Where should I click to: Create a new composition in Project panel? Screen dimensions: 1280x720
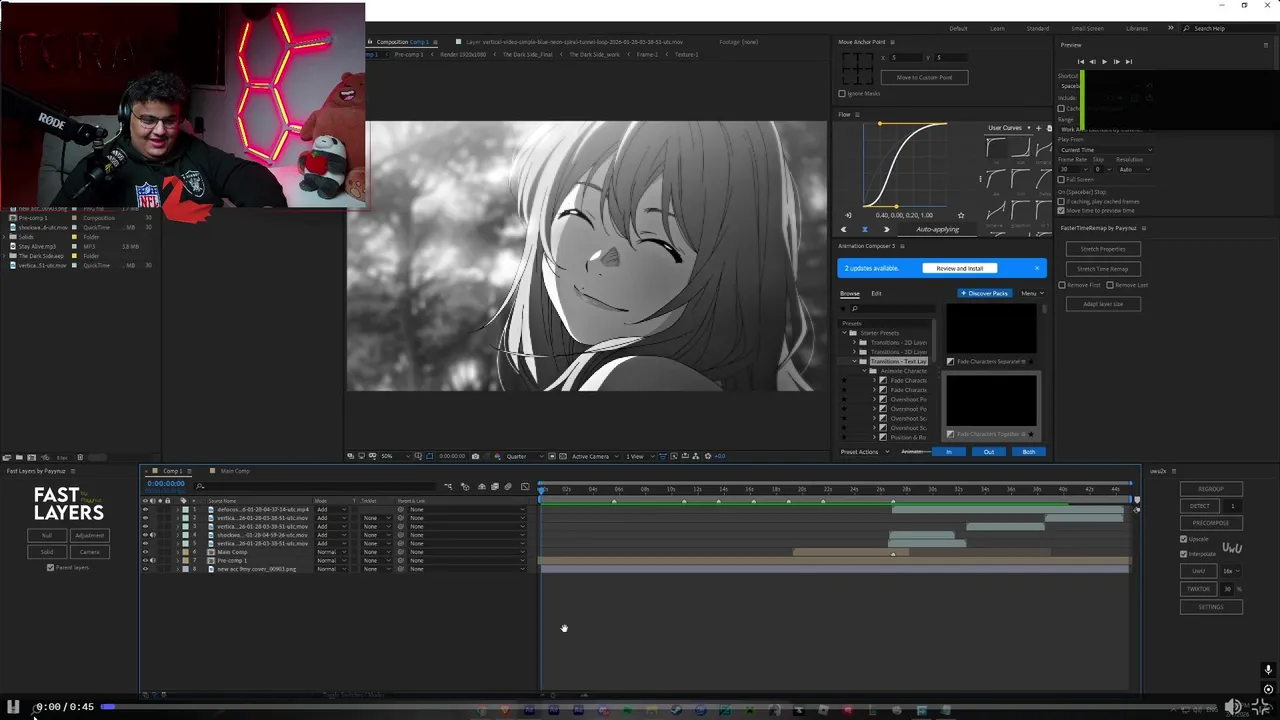click(x=31, y=457)
